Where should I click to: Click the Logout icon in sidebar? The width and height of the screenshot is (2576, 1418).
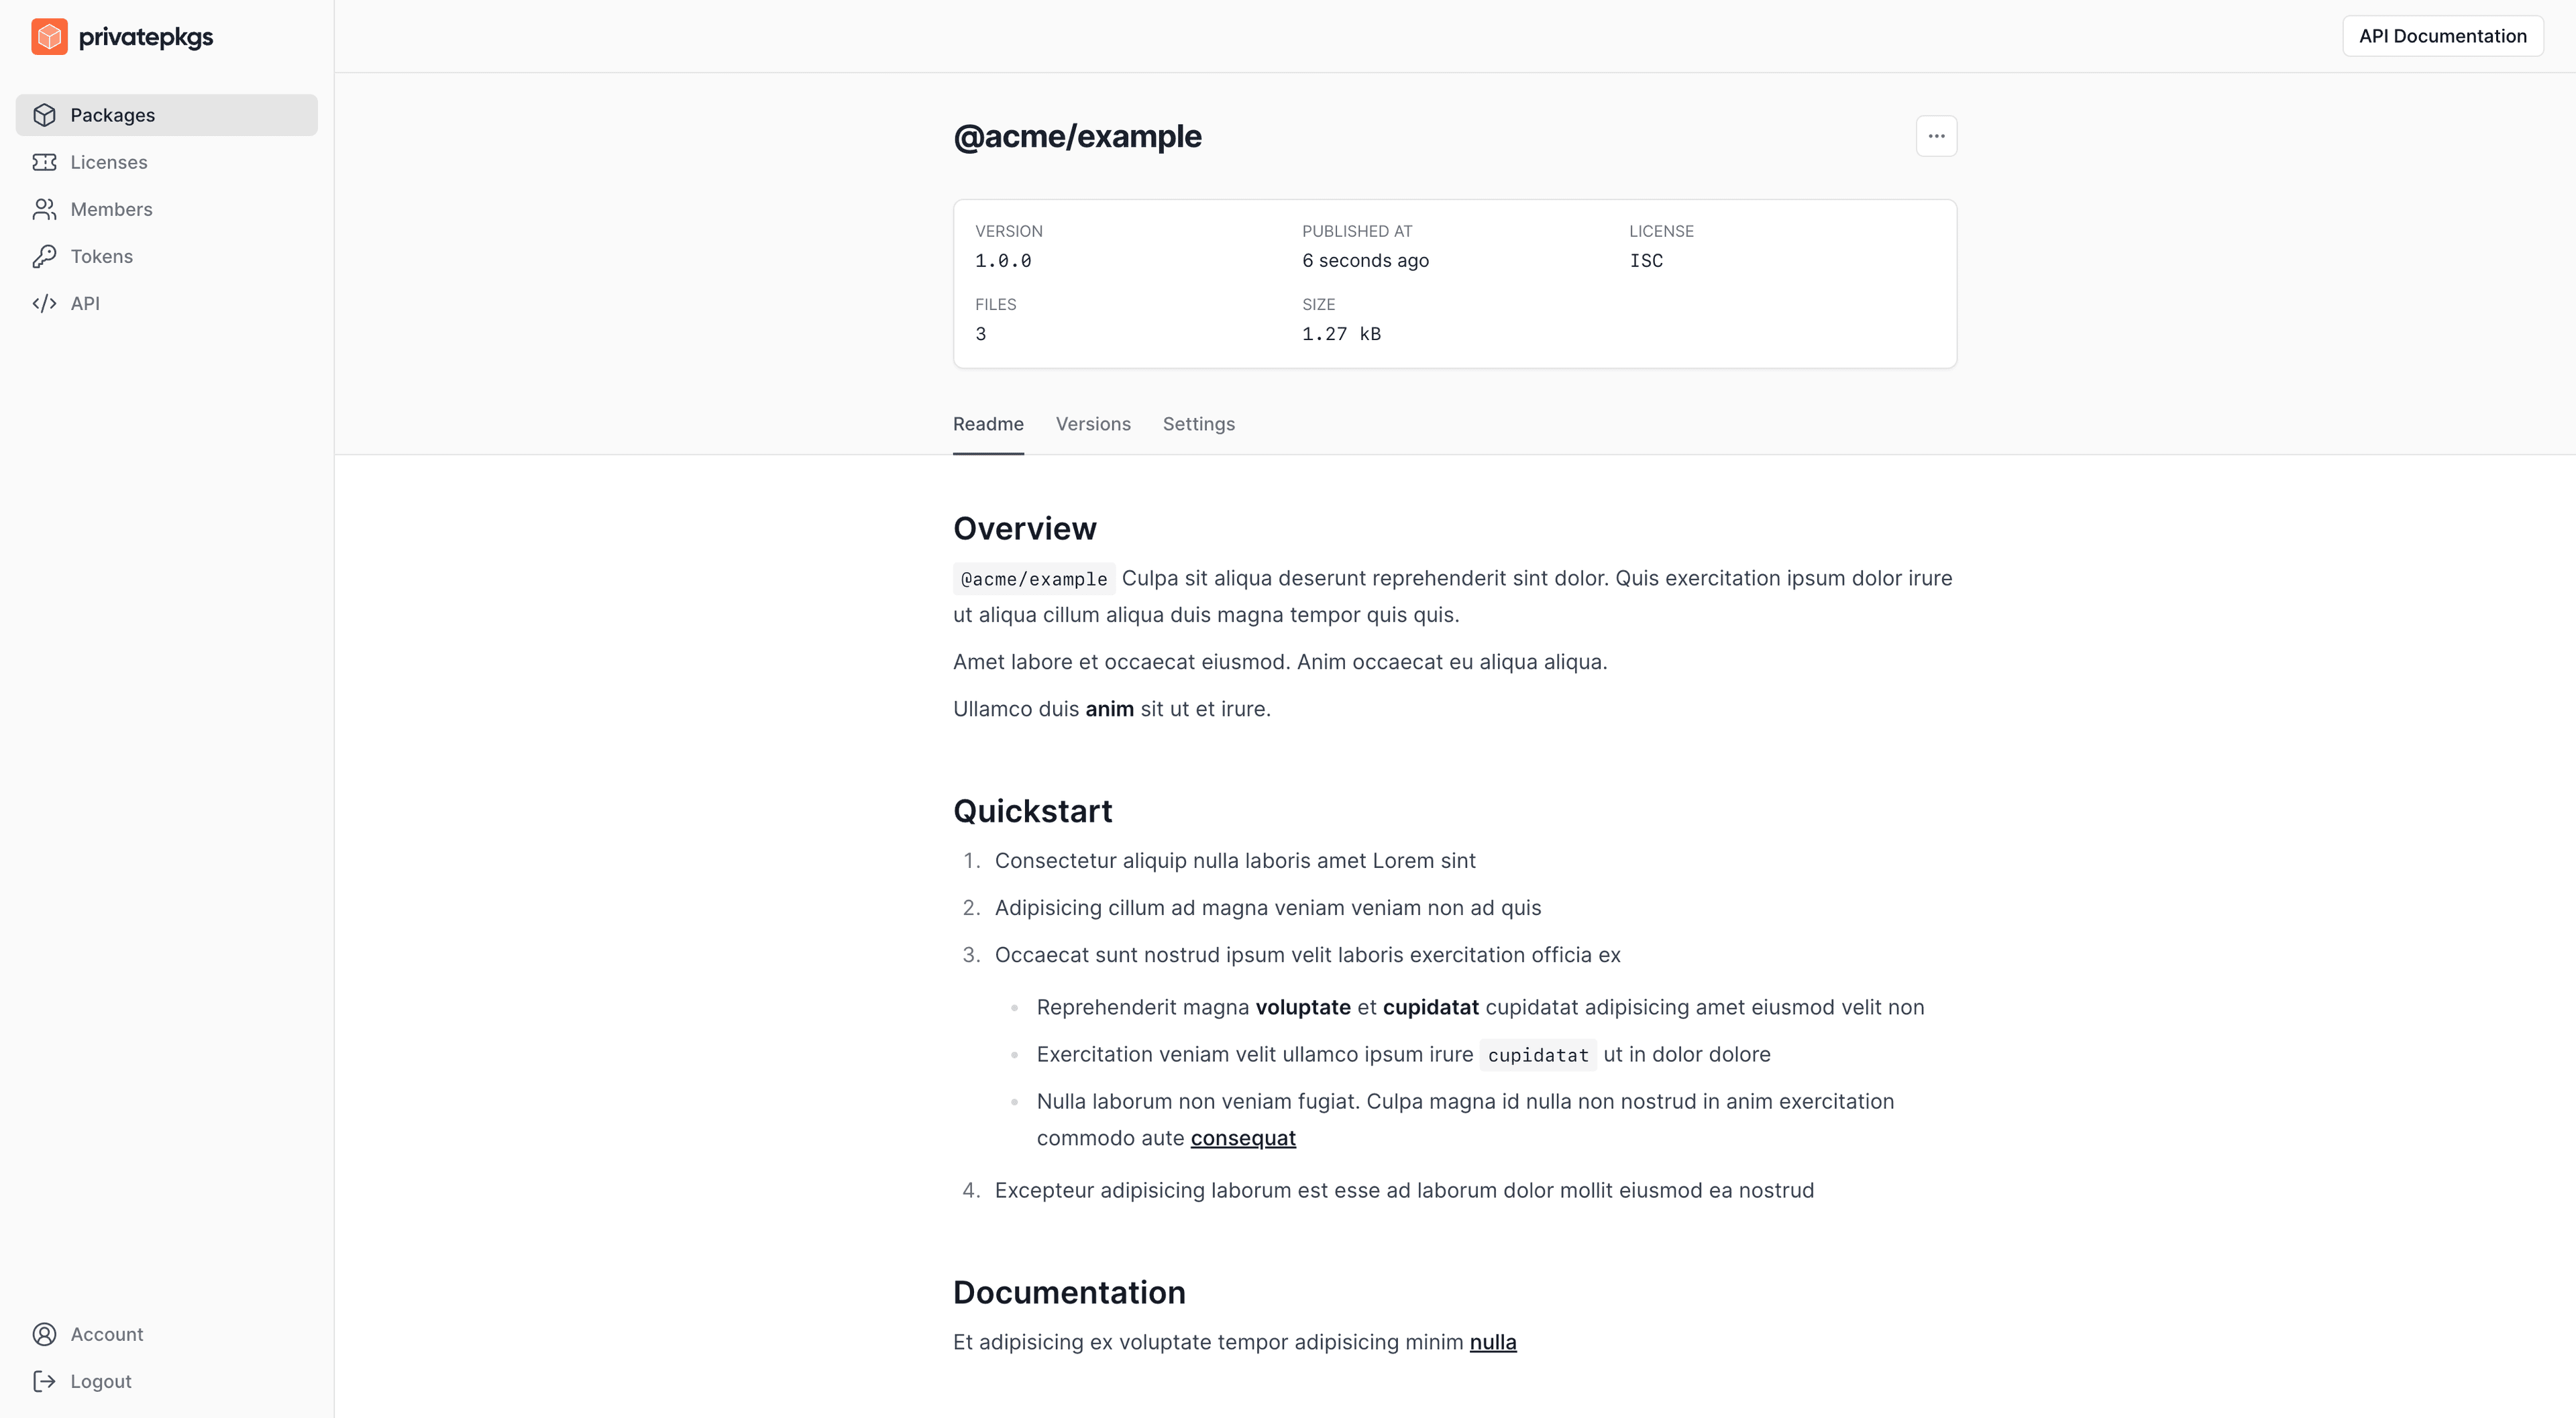coord(44,1381)
